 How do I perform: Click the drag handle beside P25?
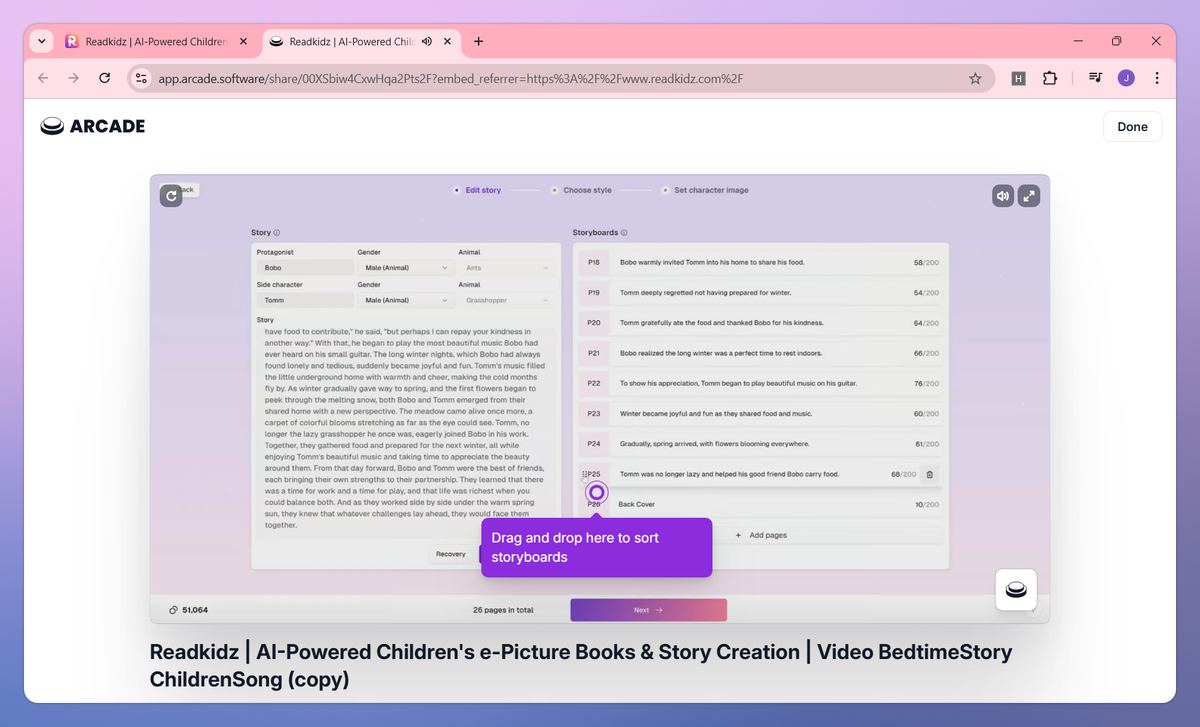coord(585,474)
